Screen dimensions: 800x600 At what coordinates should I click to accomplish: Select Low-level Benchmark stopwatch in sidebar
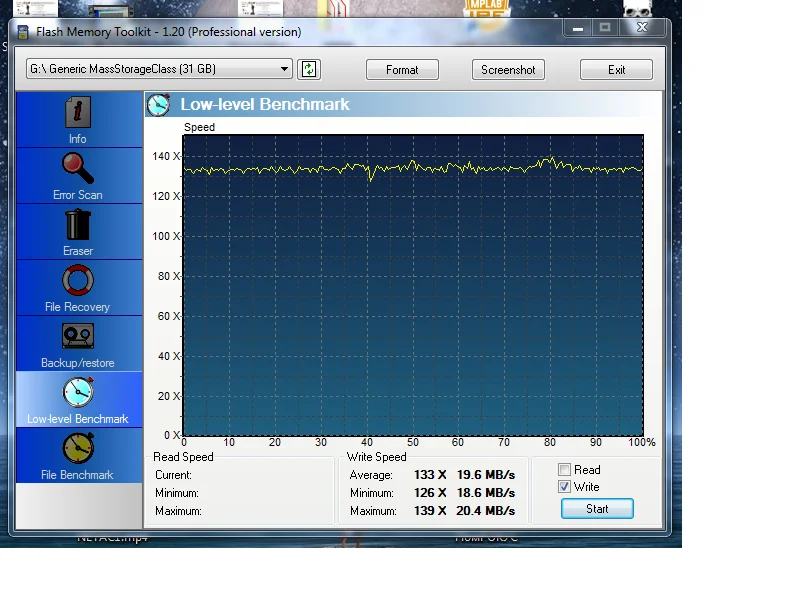click(78, 392)
